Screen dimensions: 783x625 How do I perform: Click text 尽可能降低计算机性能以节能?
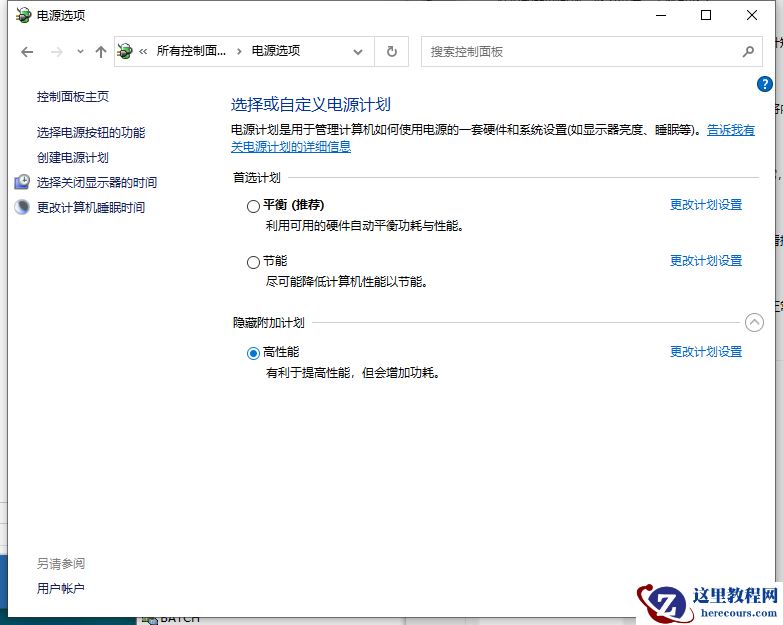click(347, 282)
